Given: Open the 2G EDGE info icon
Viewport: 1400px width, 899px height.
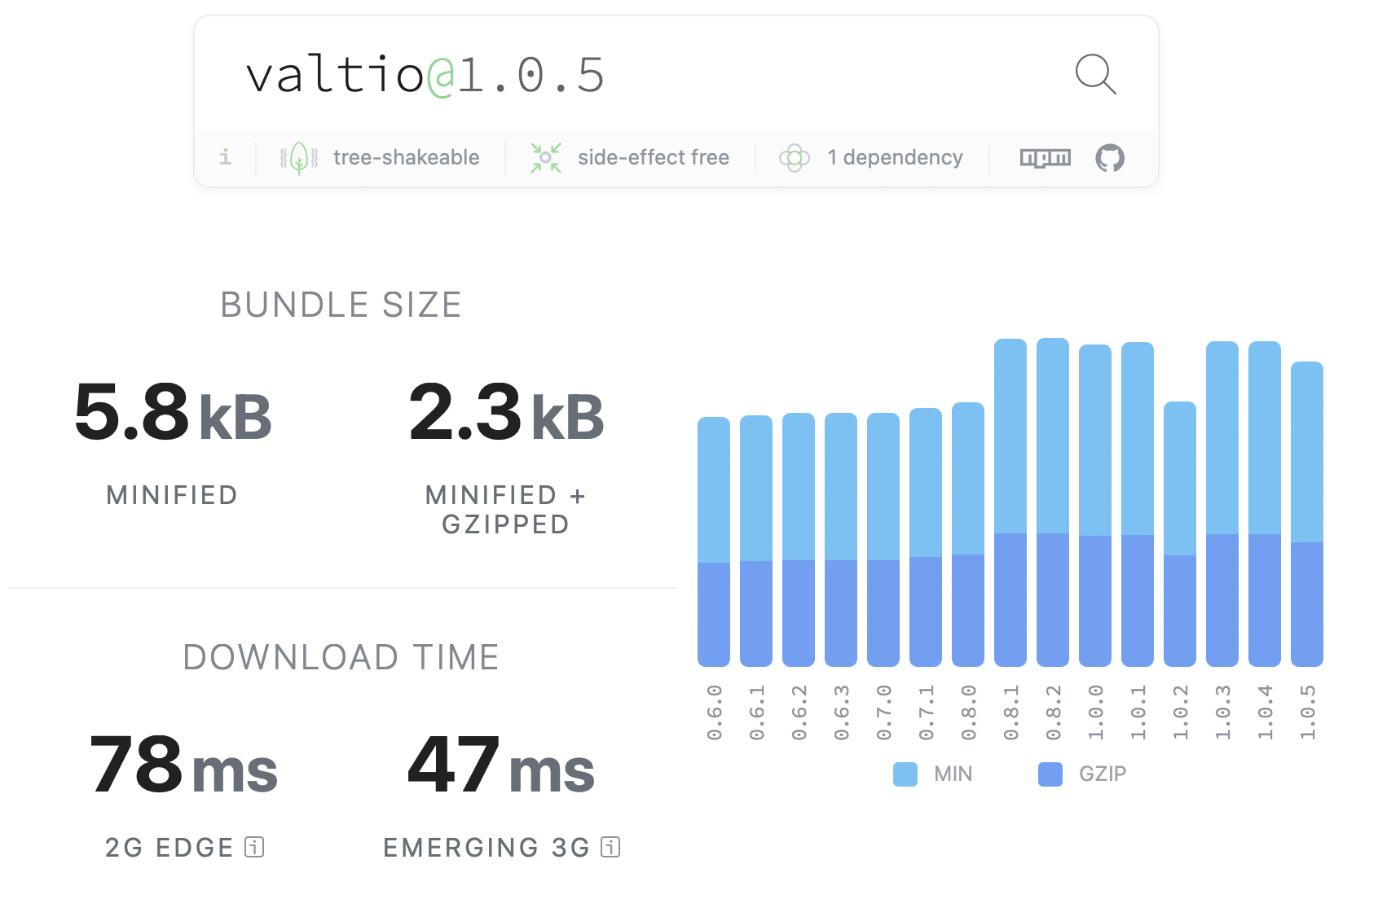Looking at the screenshot, I should click(255, 847).
